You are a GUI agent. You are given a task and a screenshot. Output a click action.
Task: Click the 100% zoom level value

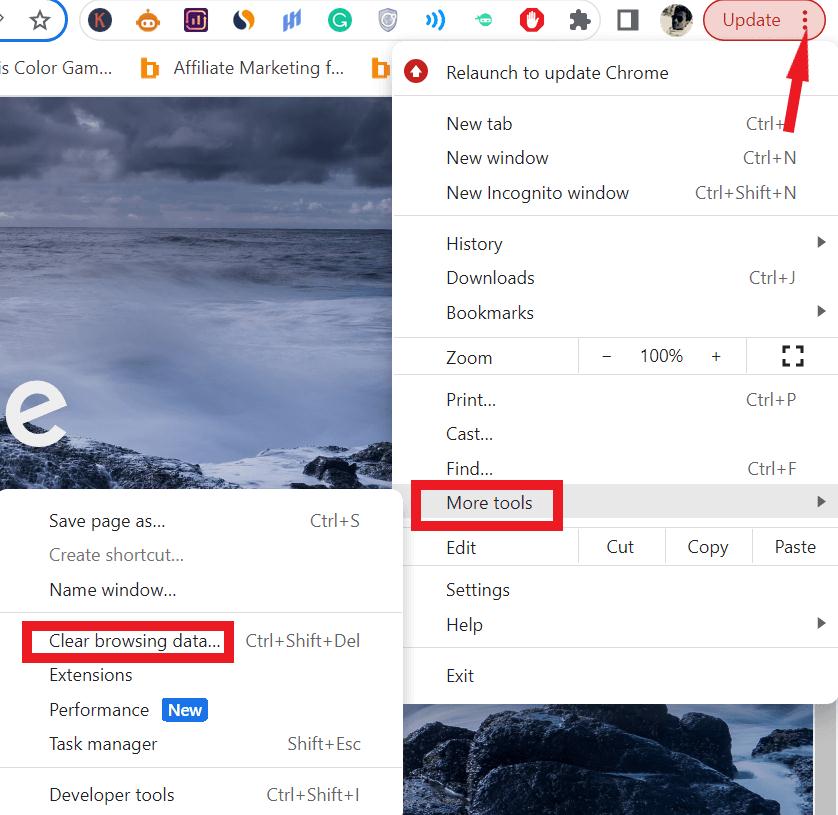(662, 356)
